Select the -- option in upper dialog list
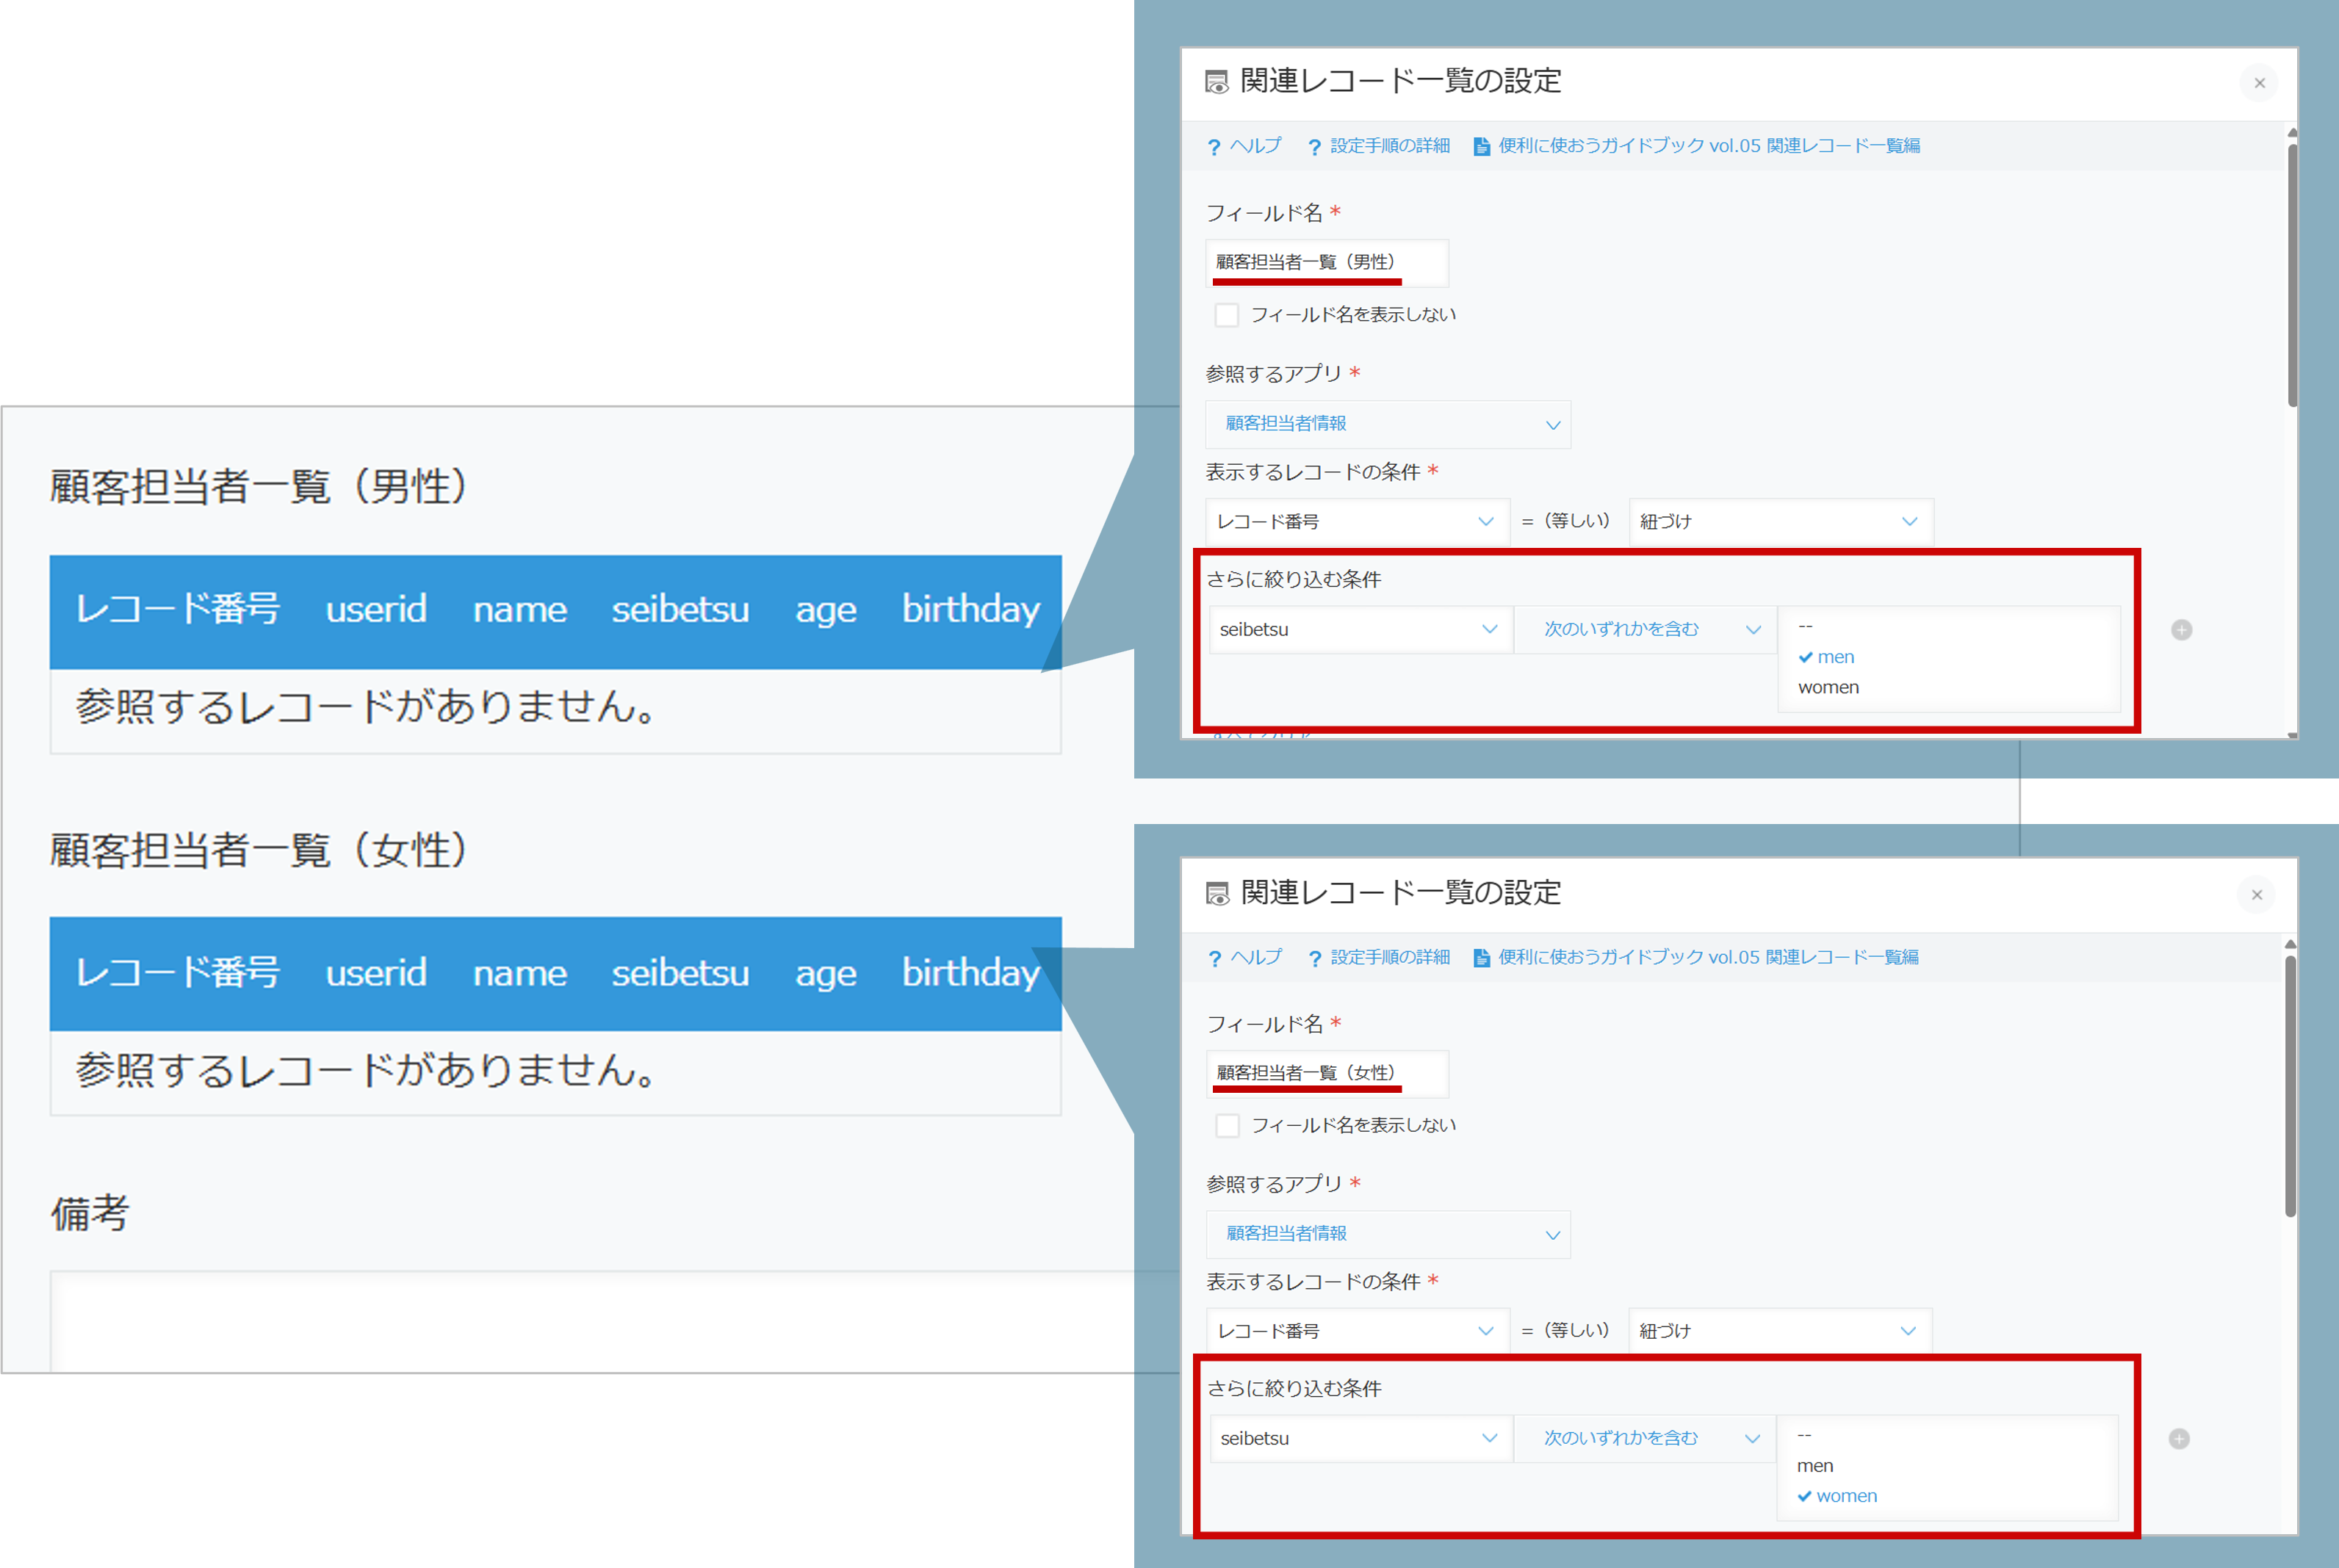2339x1568 pixels. [1806, 627]
